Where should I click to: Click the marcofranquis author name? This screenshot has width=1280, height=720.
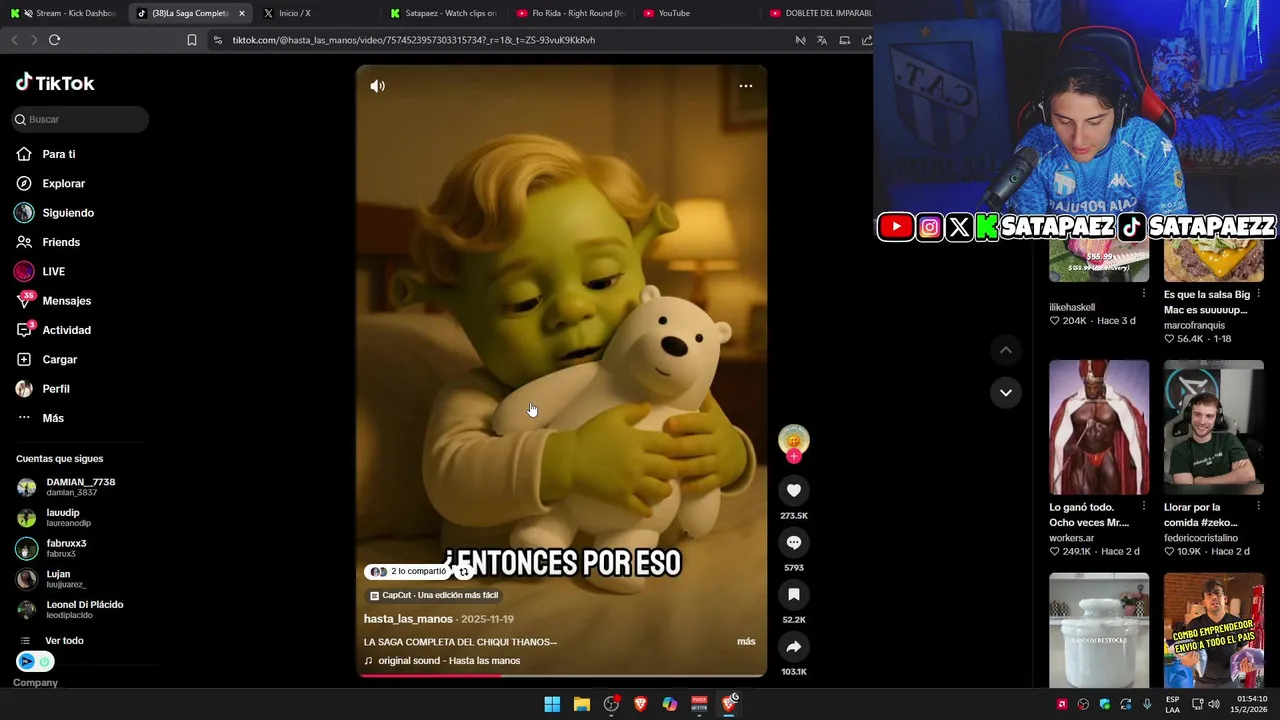[x=1194, y=325]
